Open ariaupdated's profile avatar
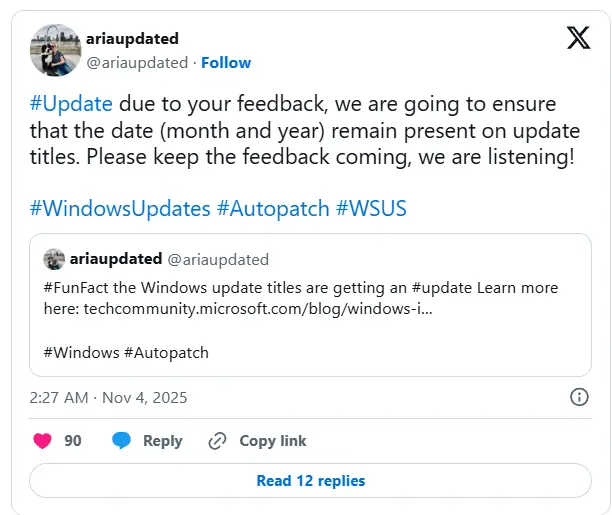The width and height of the screenshot is (612, 515). (55, 50)
